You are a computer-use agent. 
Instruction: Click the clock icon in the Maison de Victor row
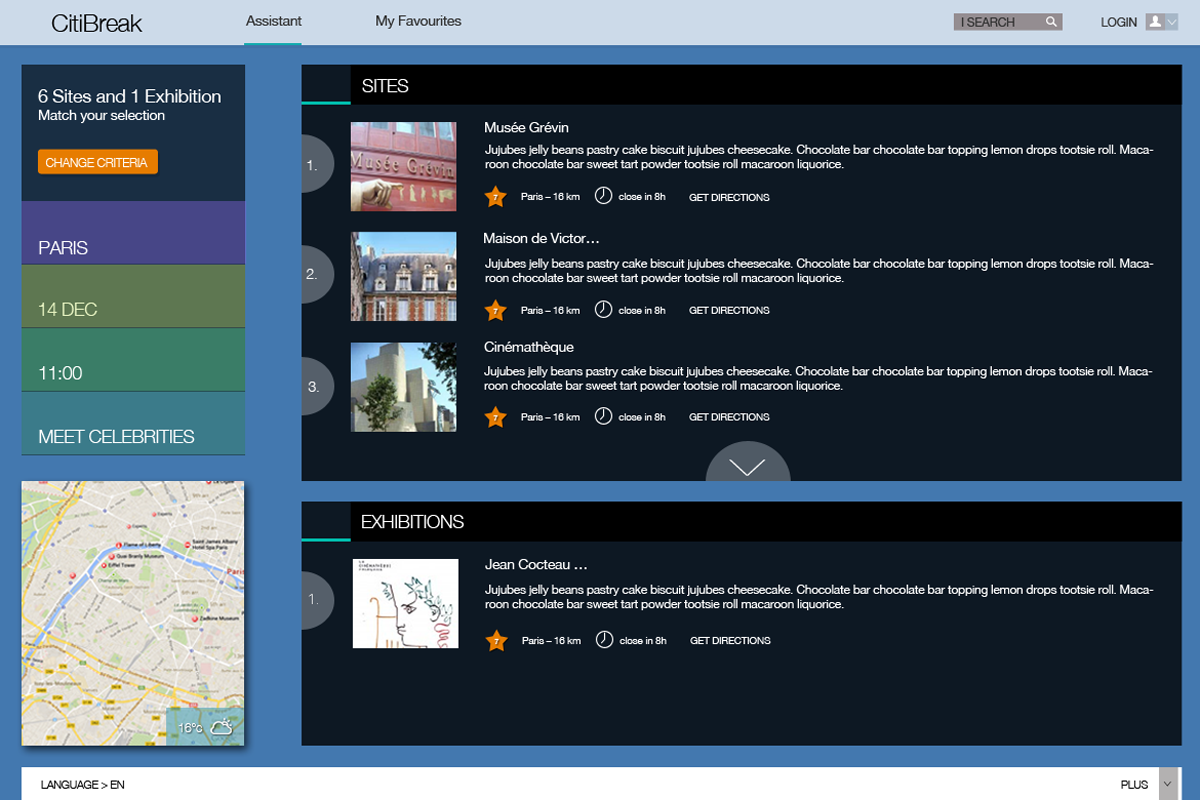(603, 309)
